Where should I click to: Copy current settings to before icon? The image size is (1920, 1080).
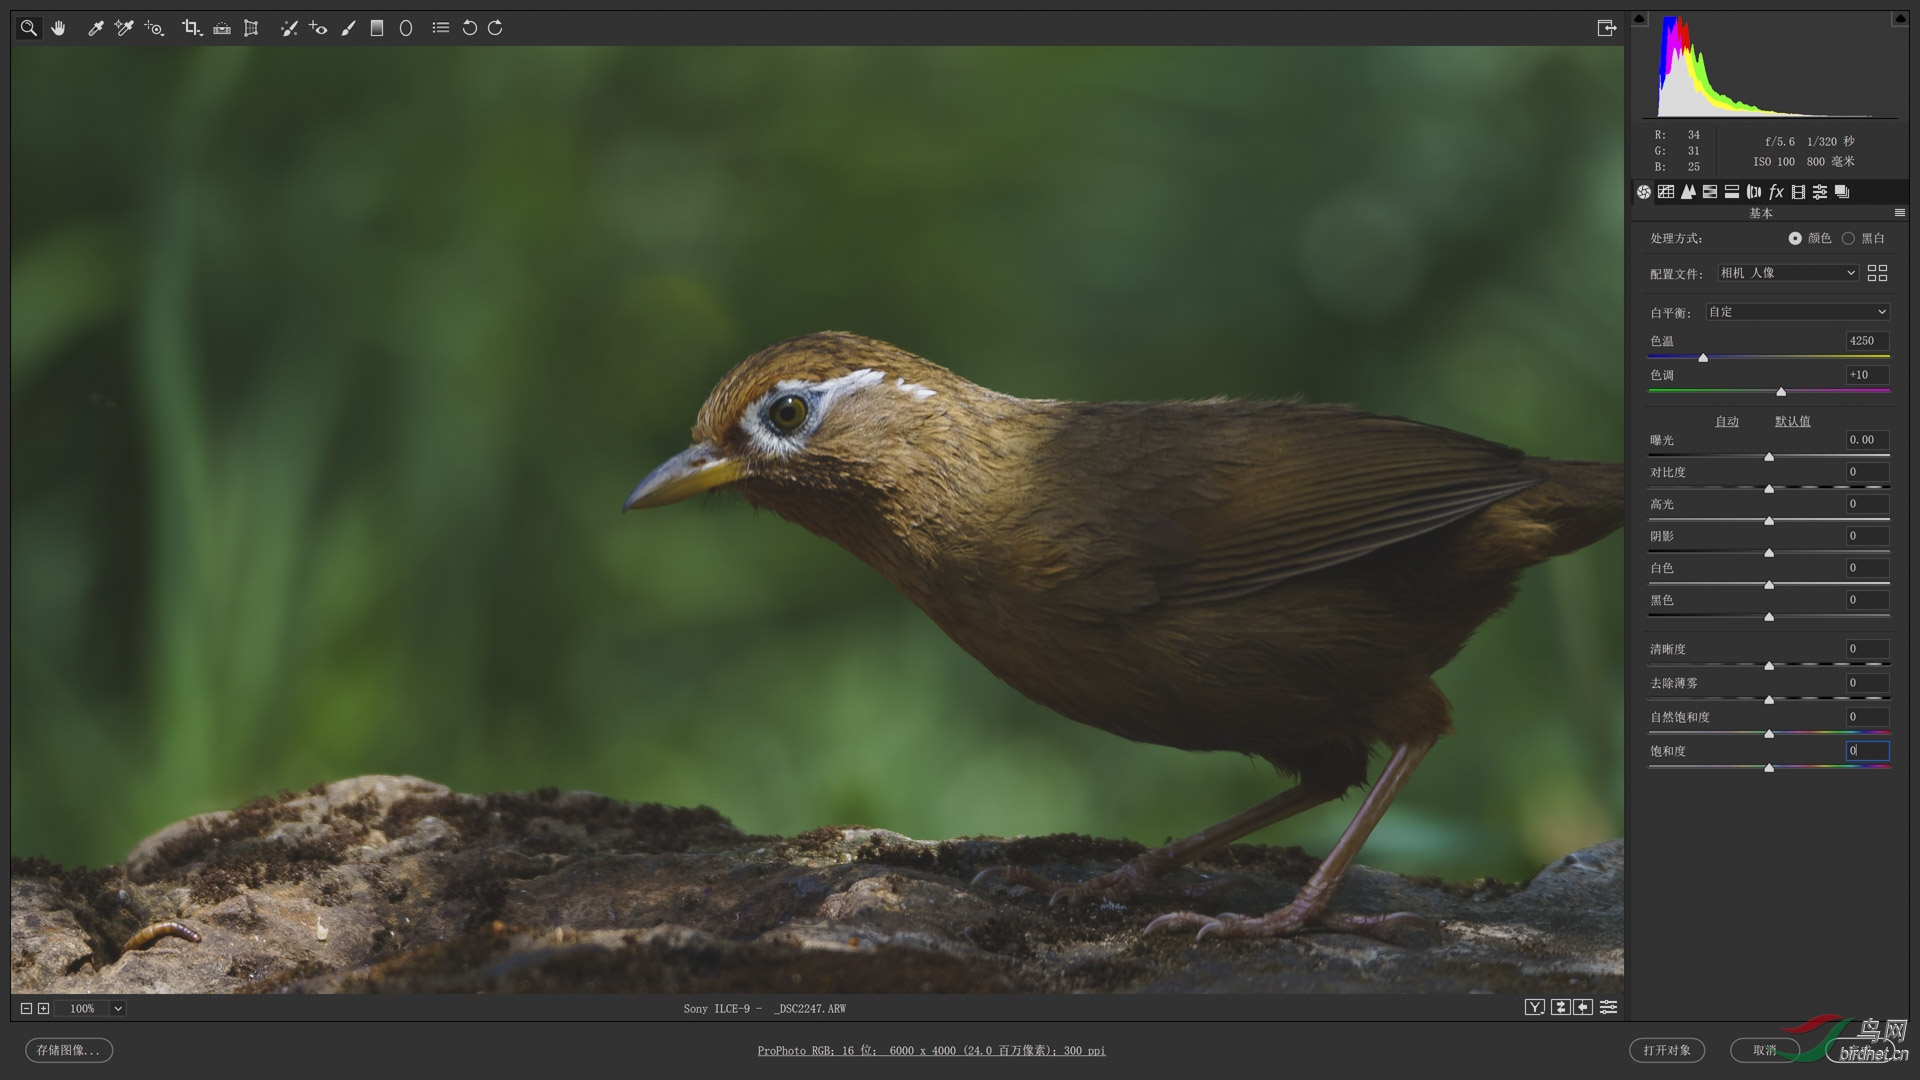[x=1583, y=1008]
